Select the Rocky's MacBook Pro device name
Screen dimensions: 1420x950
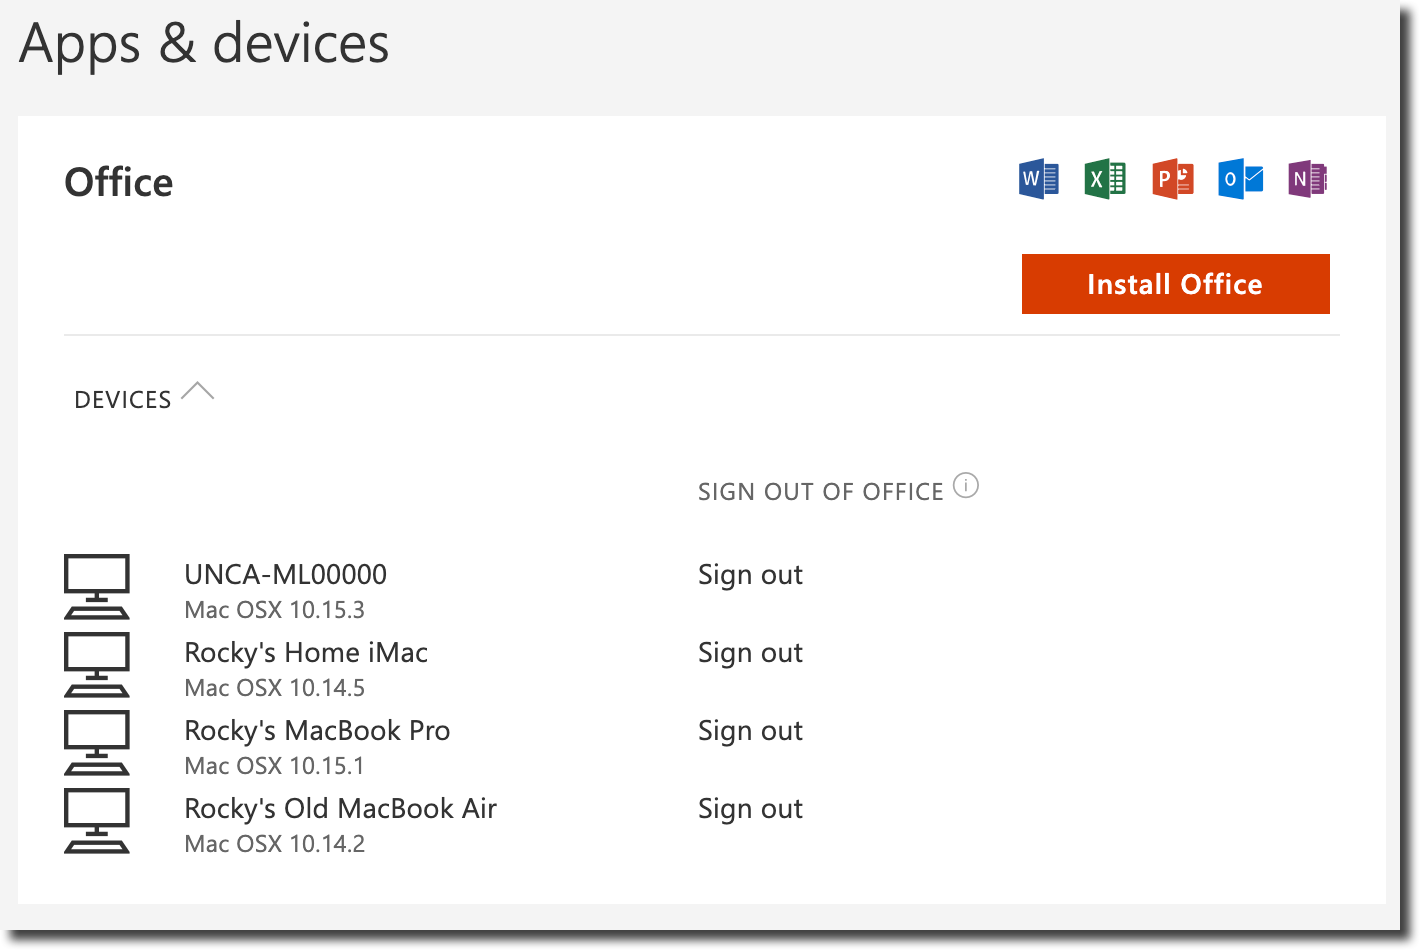coord(317,731)
